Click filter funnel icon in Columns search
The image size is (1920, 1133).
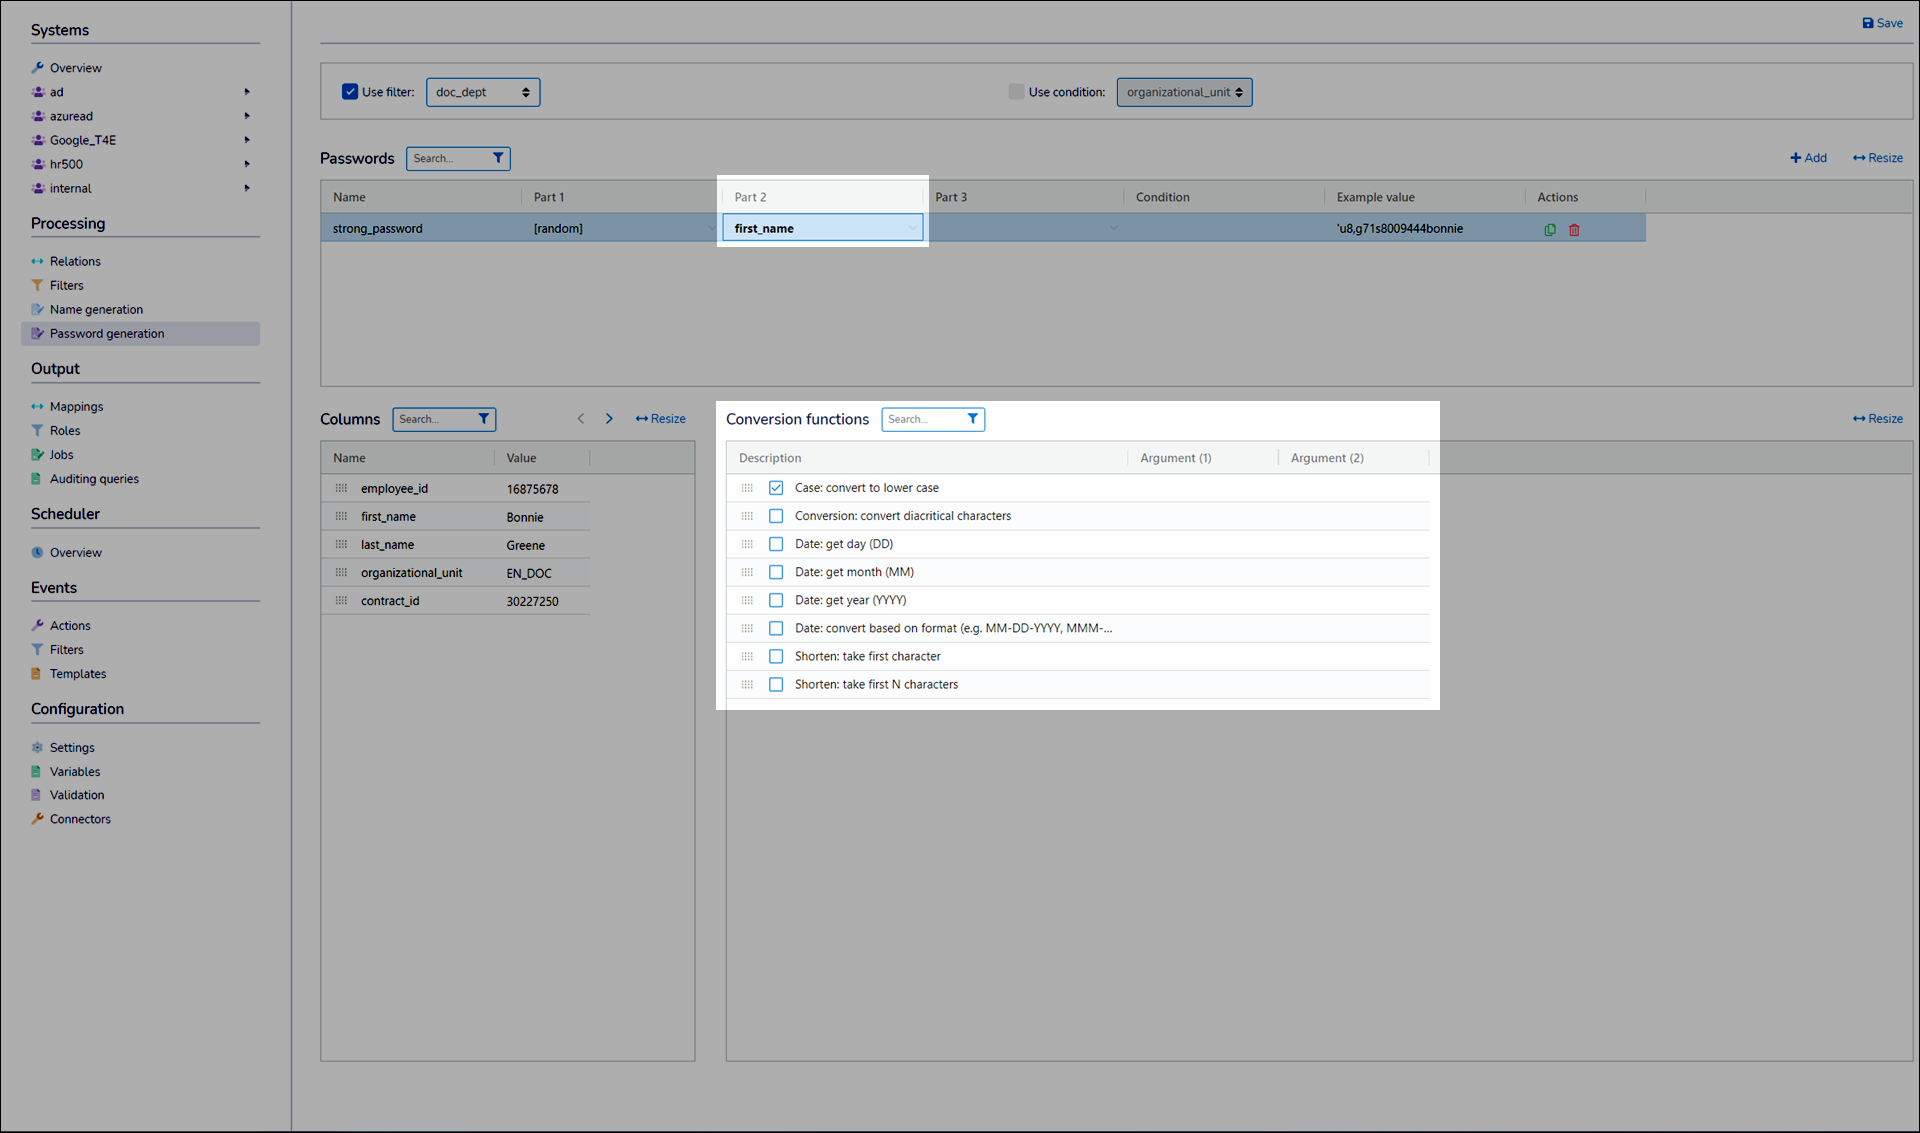(x=484, y=419)
